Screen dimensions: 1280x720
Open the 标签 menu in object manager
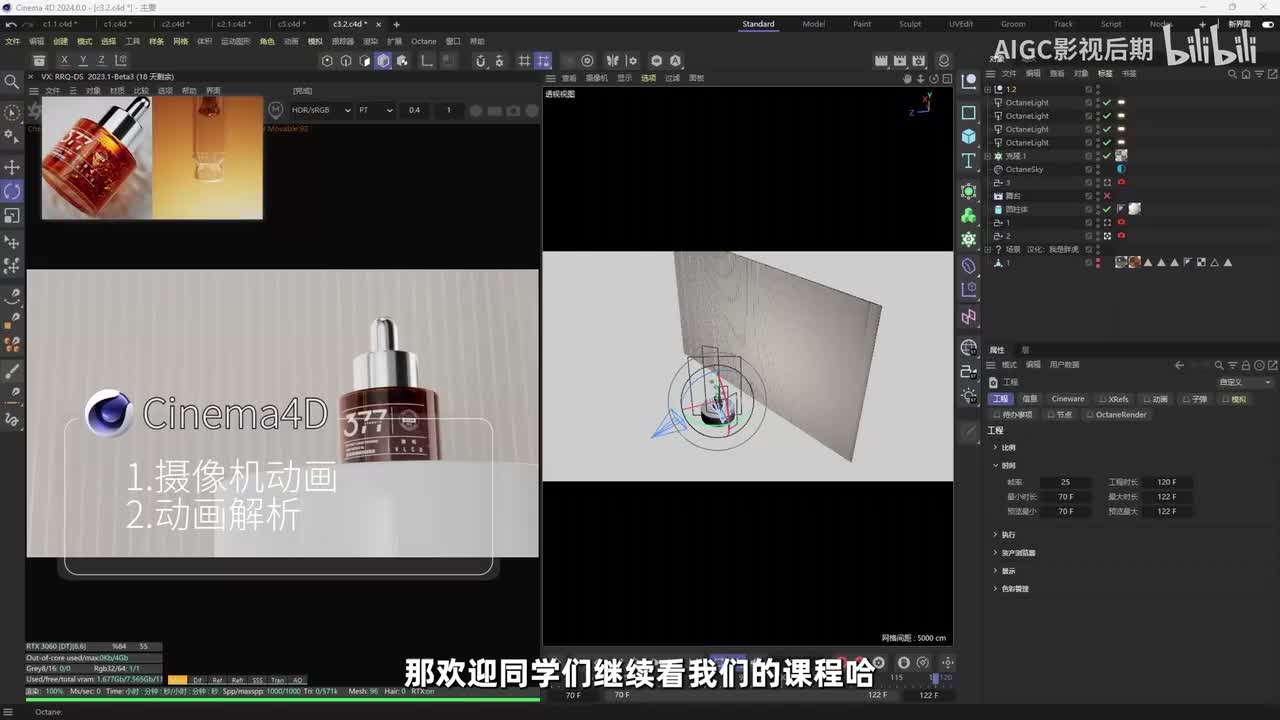pyautogui.click(x=1105, y=73)
